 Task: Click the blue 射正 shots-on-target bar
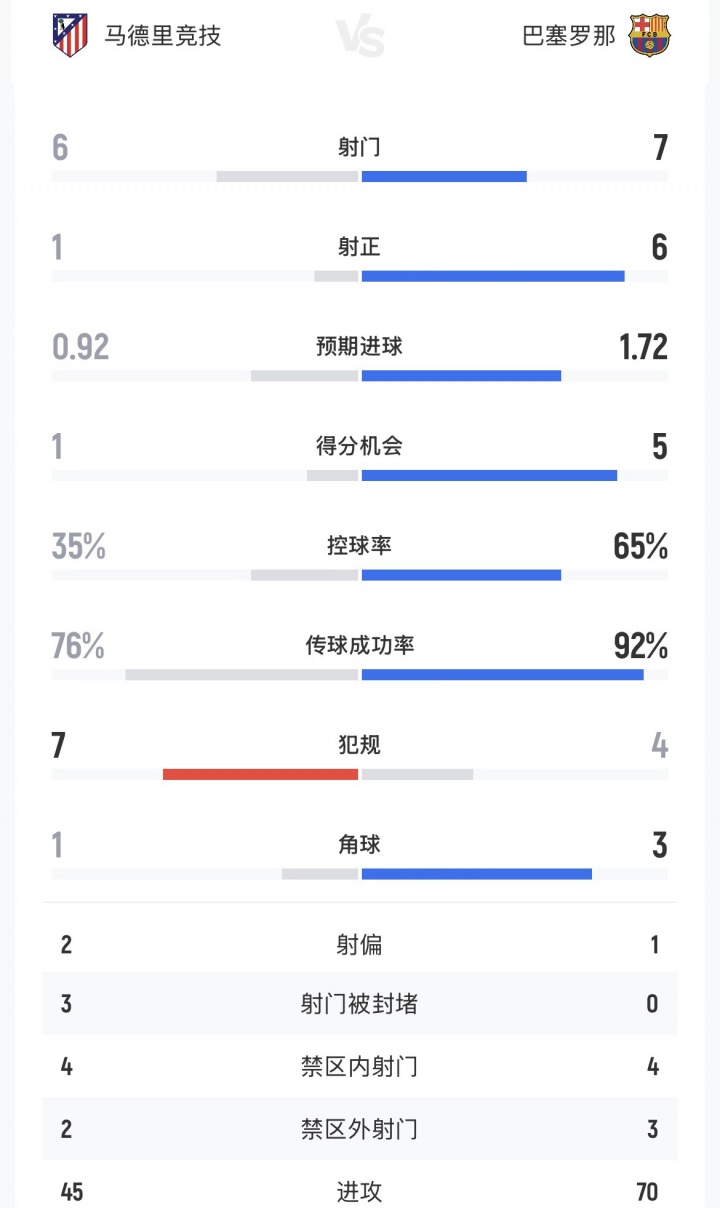click(493, 276)
